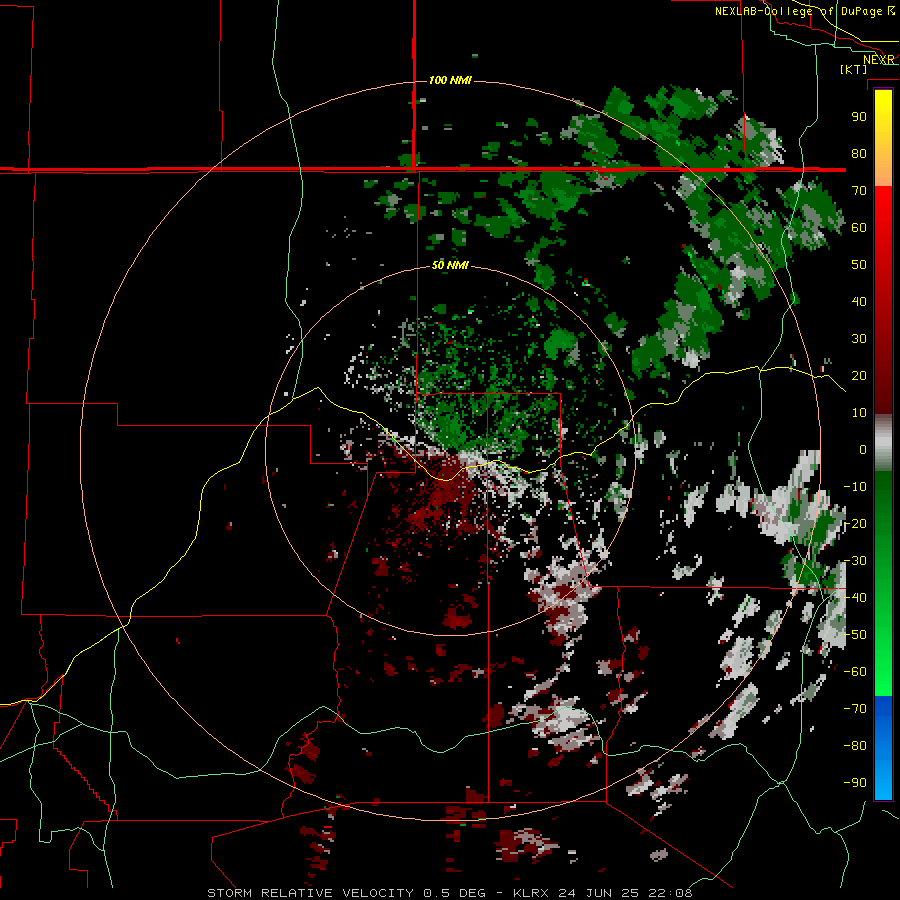Select the -40 scale label
Screen dimensions: 900x900
click(855, 598)
